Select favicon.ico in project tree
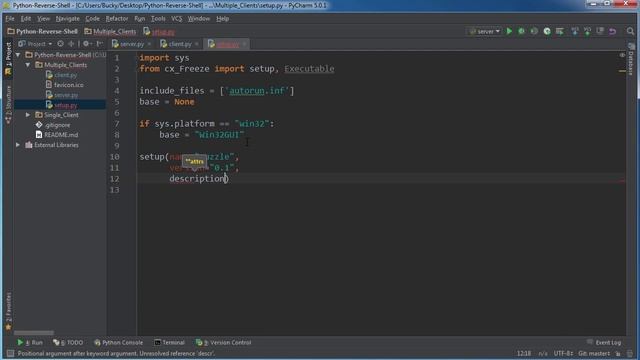Screen dimensions: 640x360 click(69, 85)
